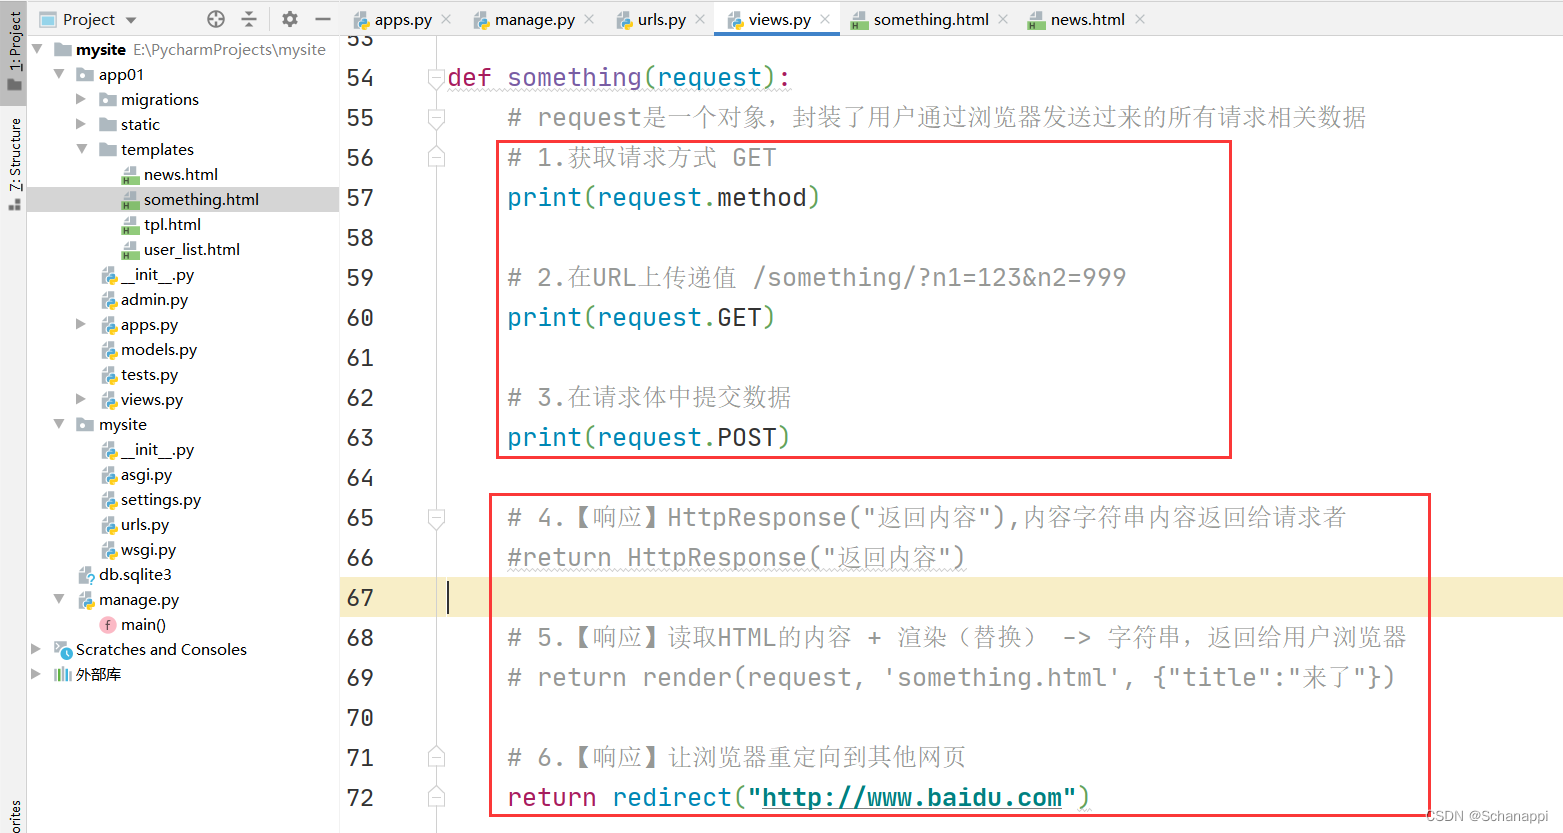
Task: Collapse the app01 folder arrow
Action: [59, 74]
